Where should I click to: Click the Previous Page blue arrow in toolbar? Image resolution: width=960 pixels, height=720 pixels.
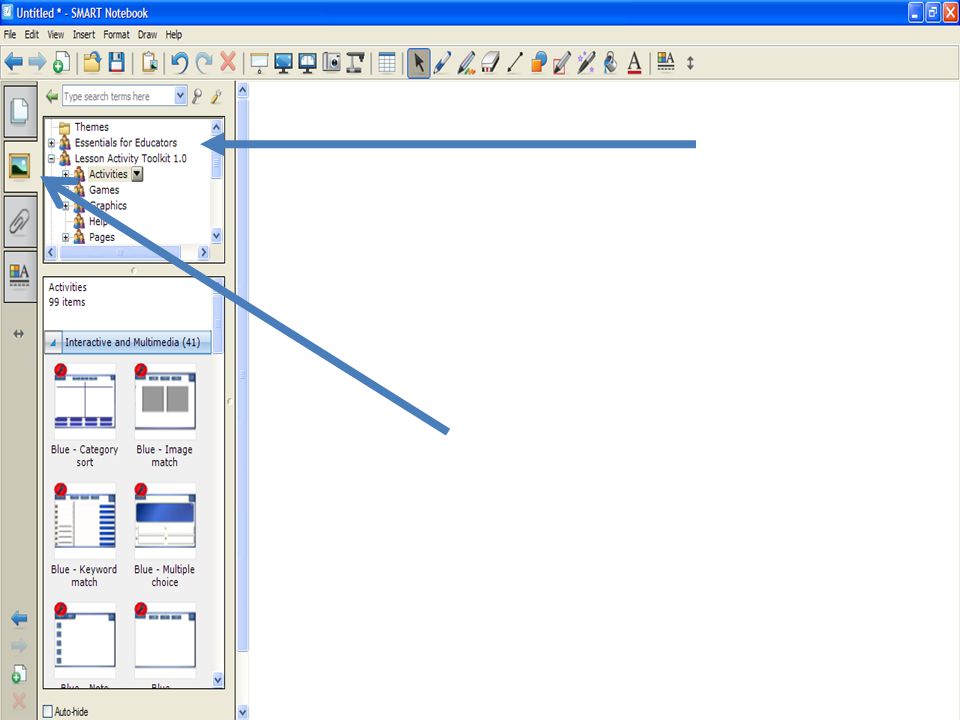point(13,62)
